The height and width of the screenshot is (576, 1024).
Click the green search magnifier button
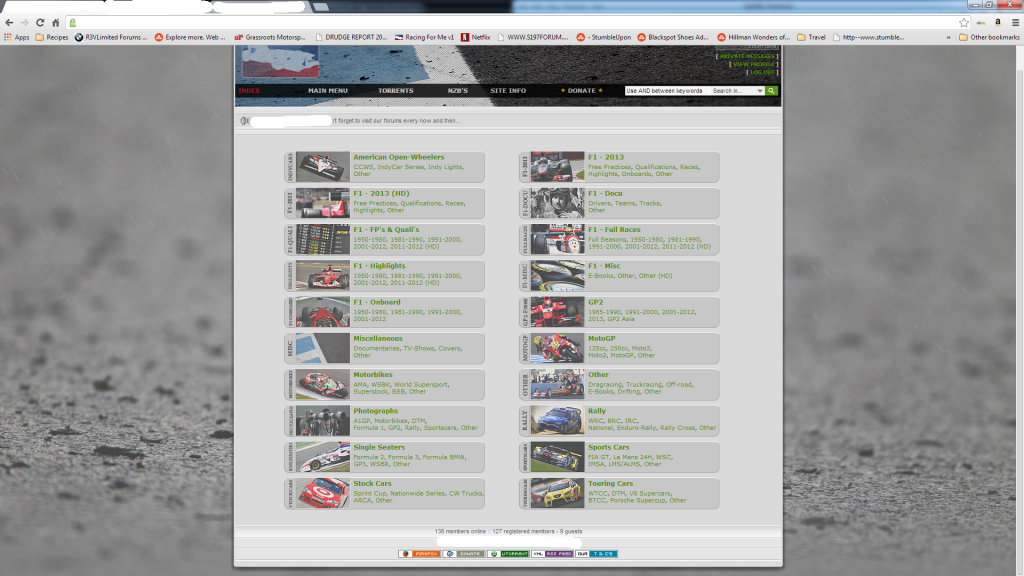point(772,91)
